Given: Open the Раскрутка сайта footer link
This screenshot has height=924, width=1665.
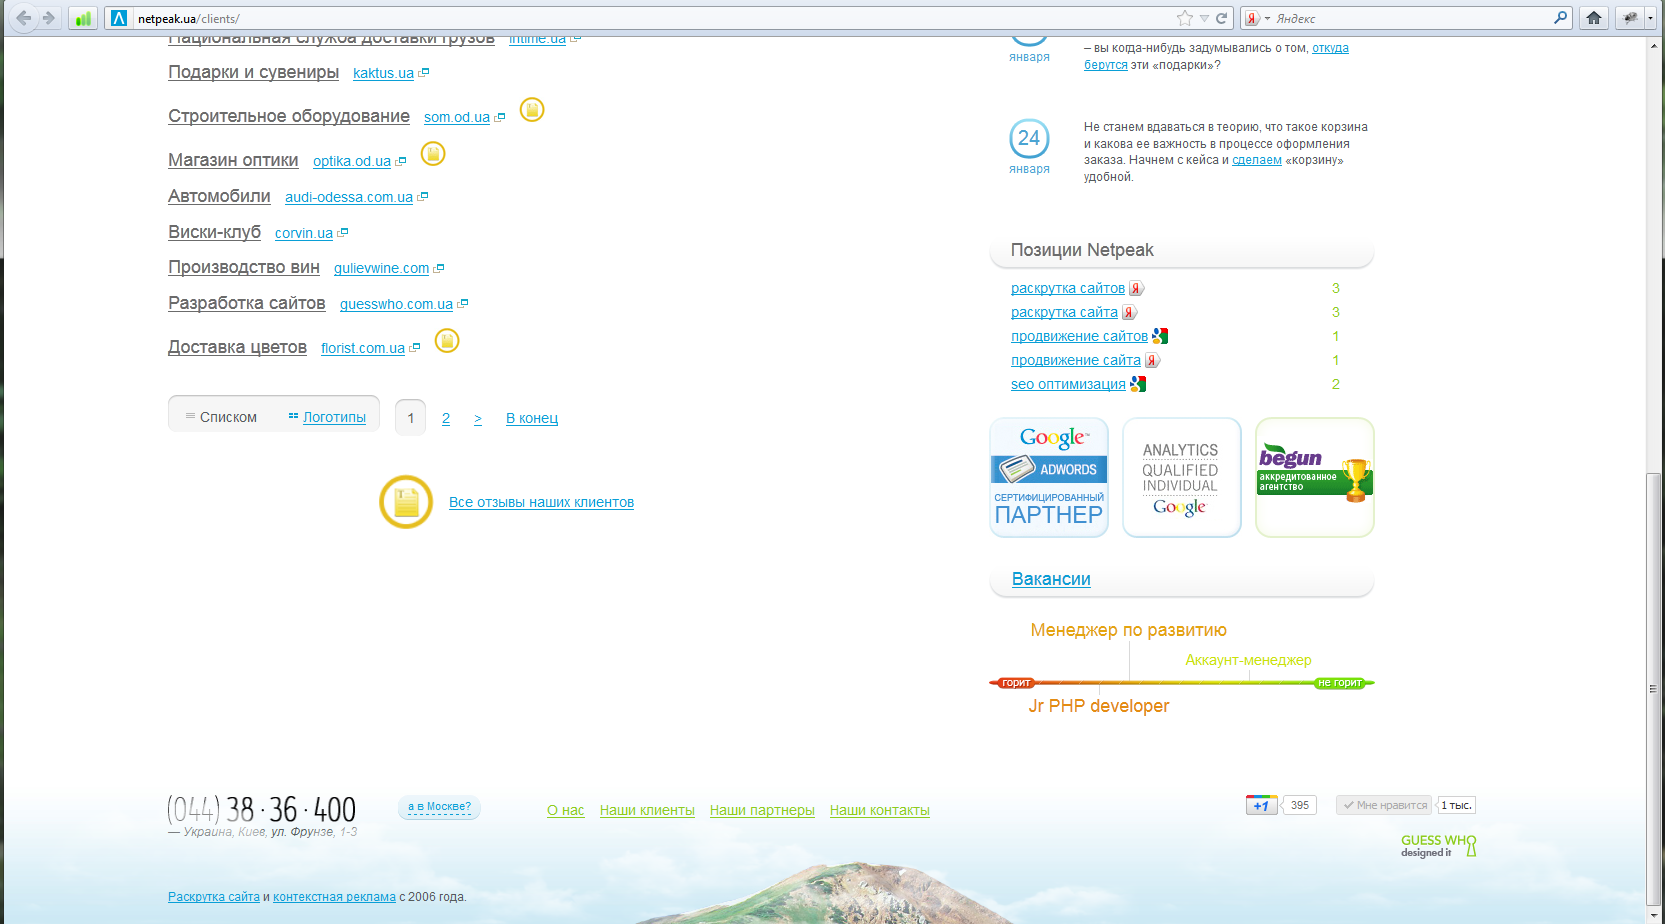Looking at the screenshot, I should tap(214, 897).
